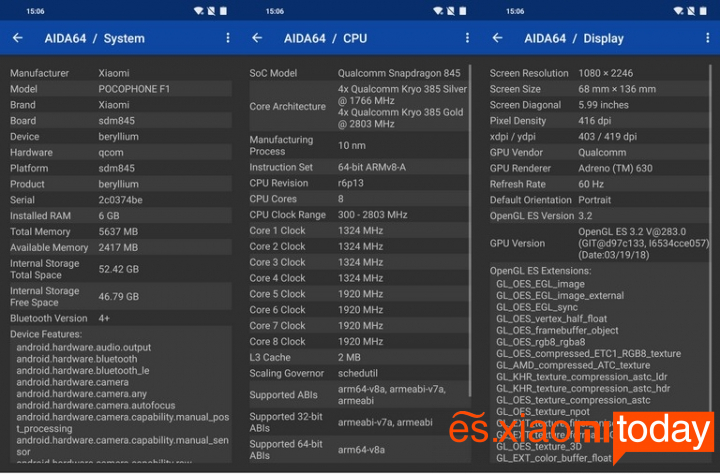Select the Bluetooth Version 4+ row

pyautogui.click(x=121, y=318)
